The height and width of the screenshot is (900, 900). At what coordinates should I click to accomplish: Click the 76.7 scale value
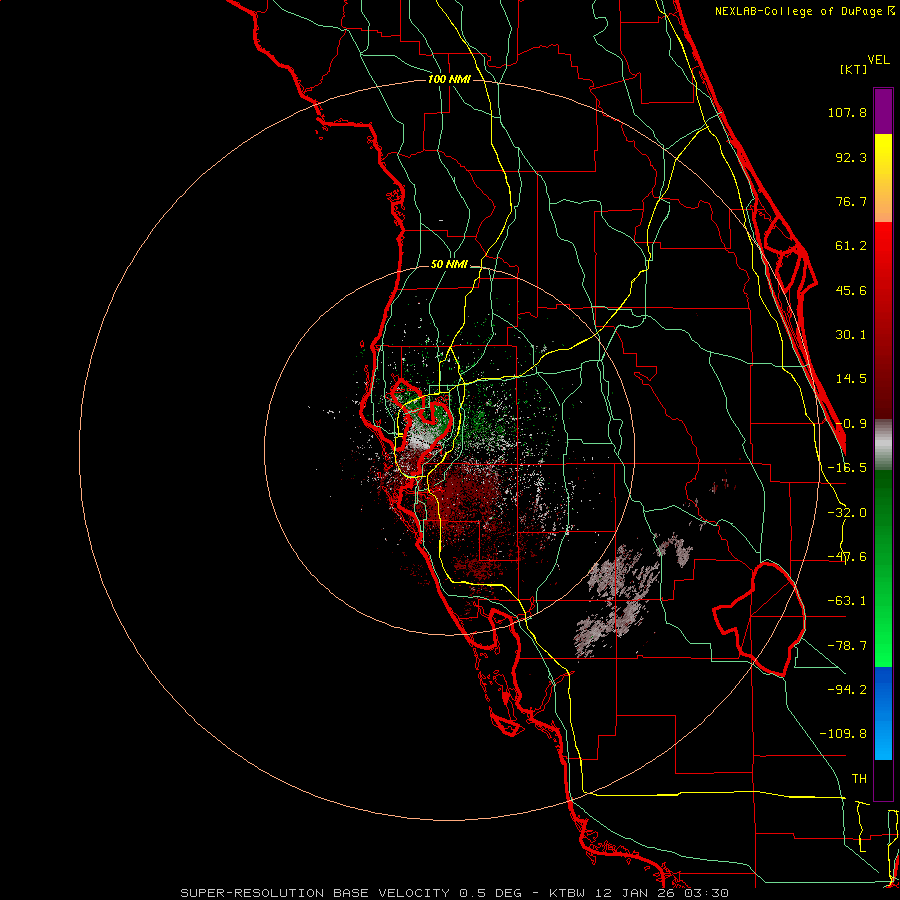click(x=851, y=201)
